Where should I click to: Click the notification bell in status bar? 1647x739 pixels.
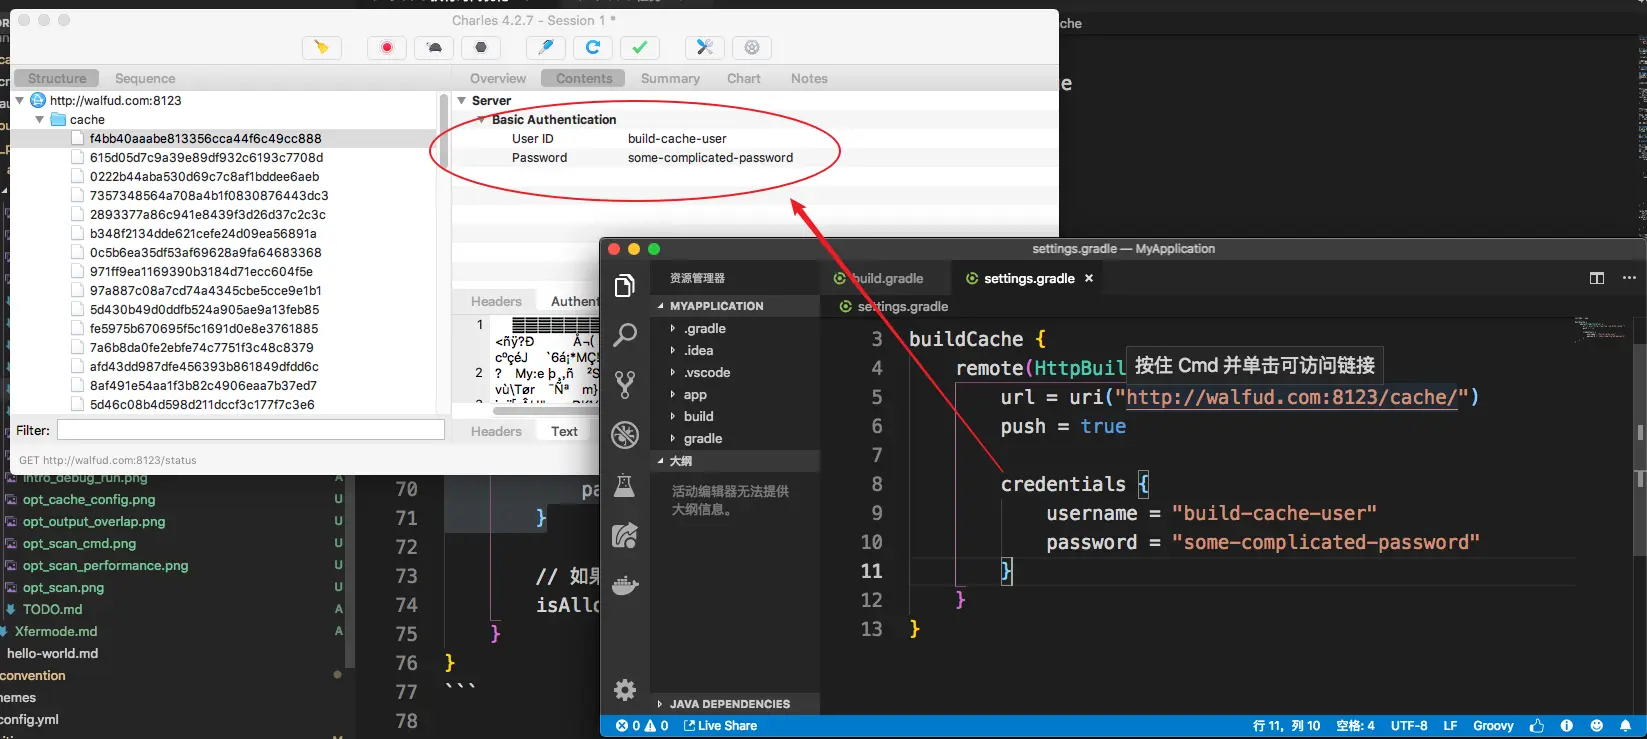tap(1625, 726)
